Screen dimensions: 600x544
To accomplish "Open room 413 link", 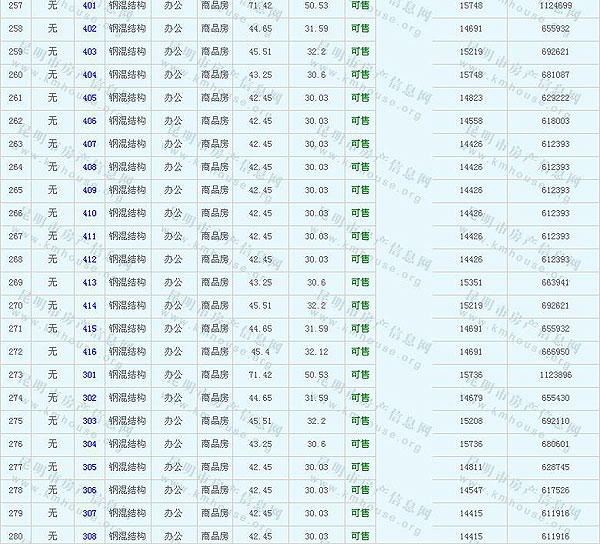I will [90, 282].
